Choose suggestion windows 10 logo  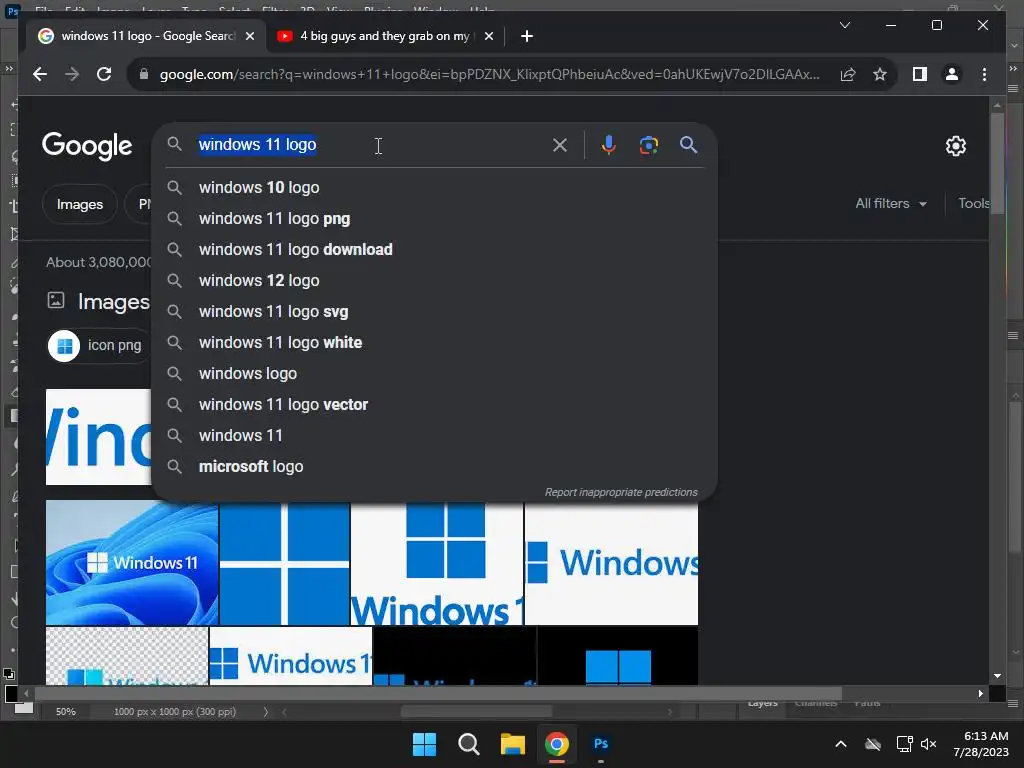click(434, 187)
